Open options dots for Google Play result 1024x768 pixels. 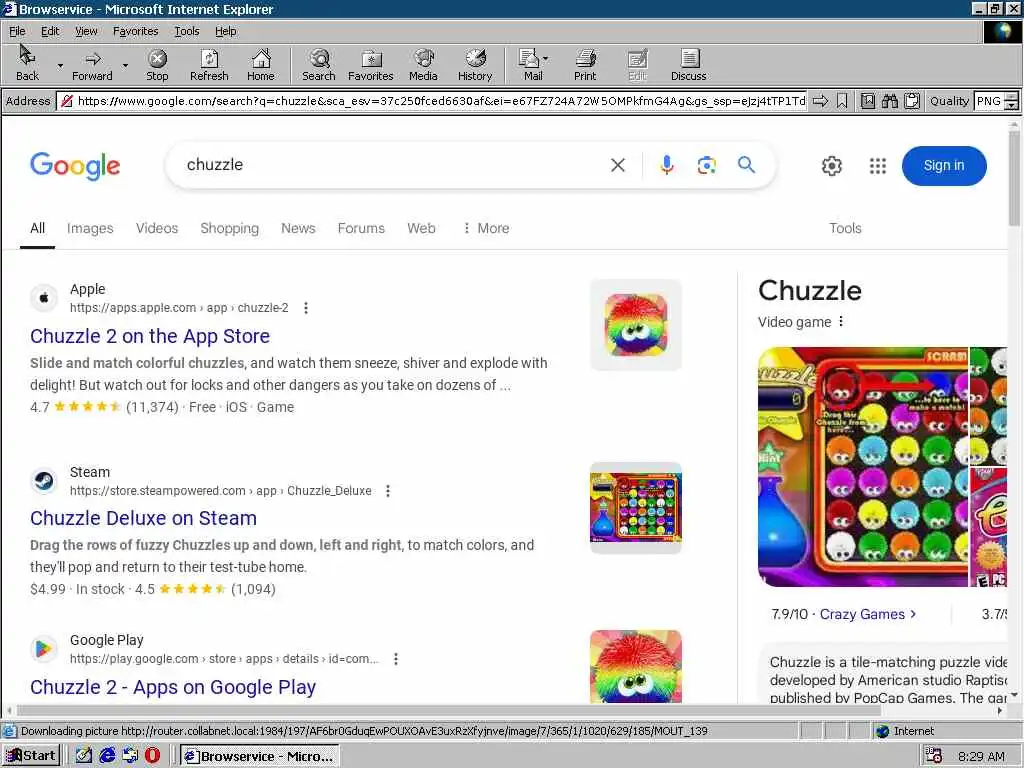[x=396, y=659]
